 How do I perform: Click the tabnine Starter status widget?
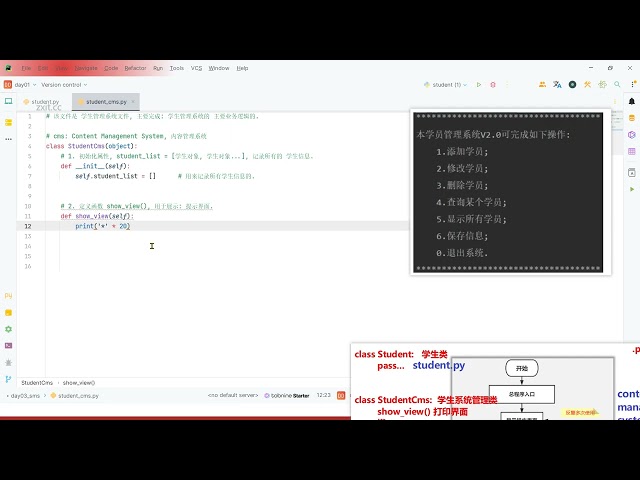point(287,396)
